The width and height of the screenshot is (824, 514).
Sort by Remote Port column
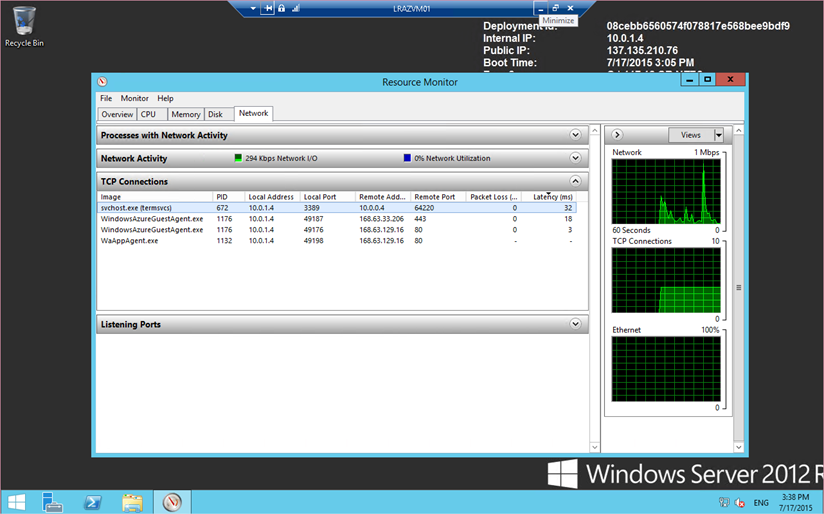[438, 197]
